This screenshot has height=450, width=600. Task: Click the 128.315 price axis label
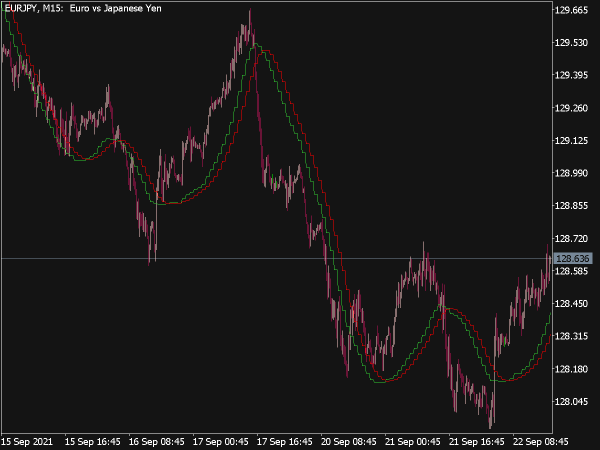(x=571, y=336)
